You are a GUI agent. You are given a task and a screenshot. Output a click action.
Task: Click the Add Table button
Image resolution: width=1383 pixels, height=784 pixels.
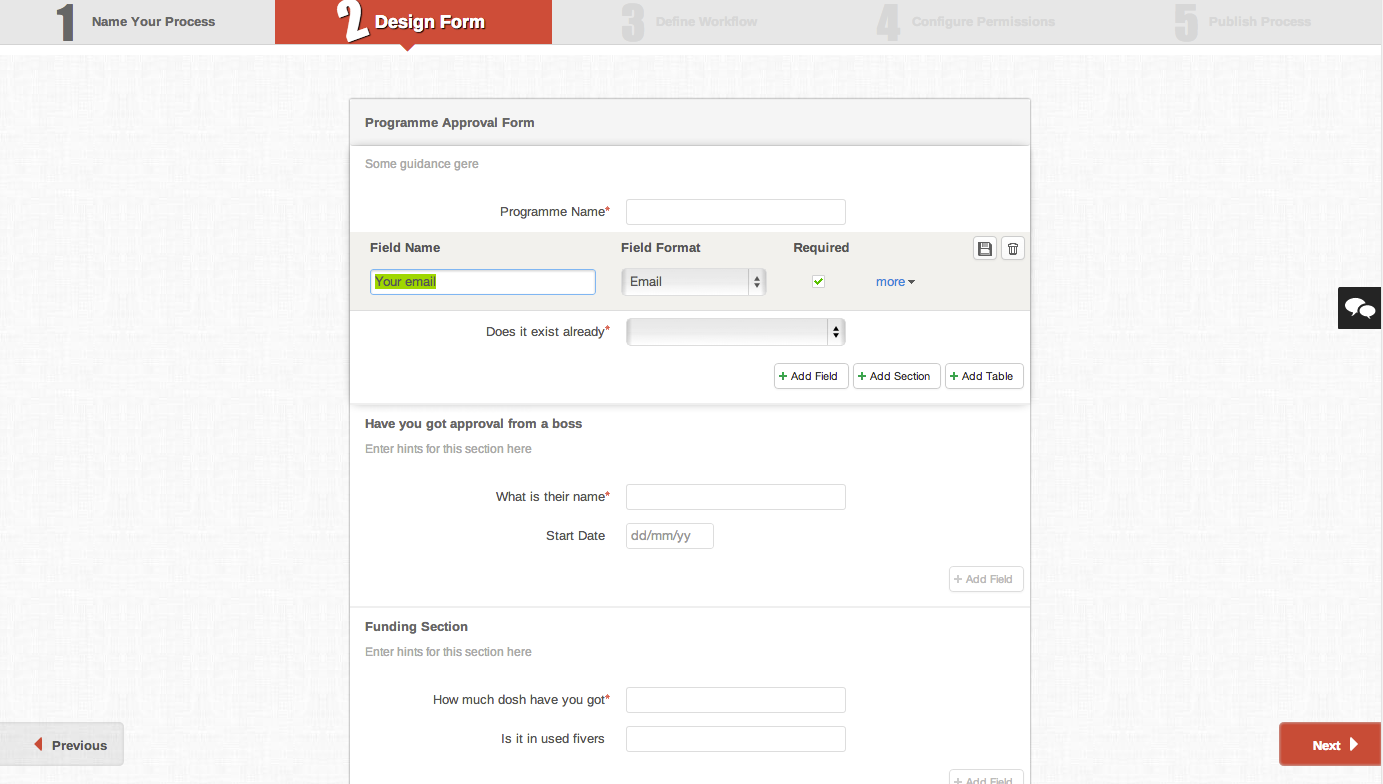pyautogui.click(x=984, y=376)
